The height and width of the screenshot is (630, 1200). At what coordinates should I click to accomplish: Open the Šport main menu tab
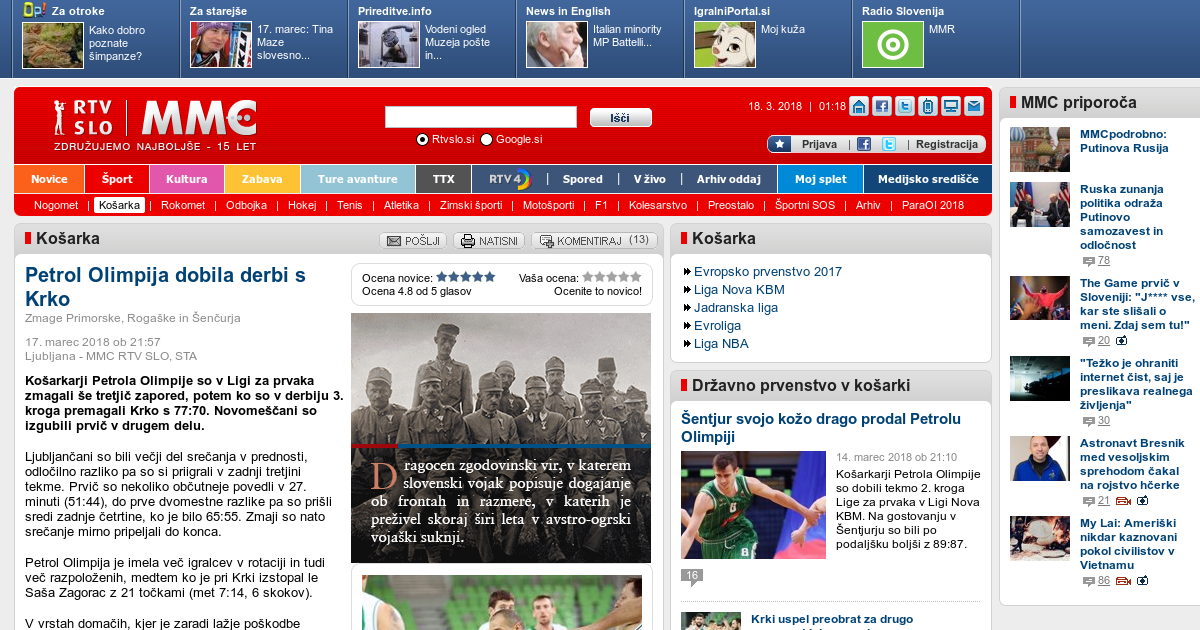pos(116,179)
